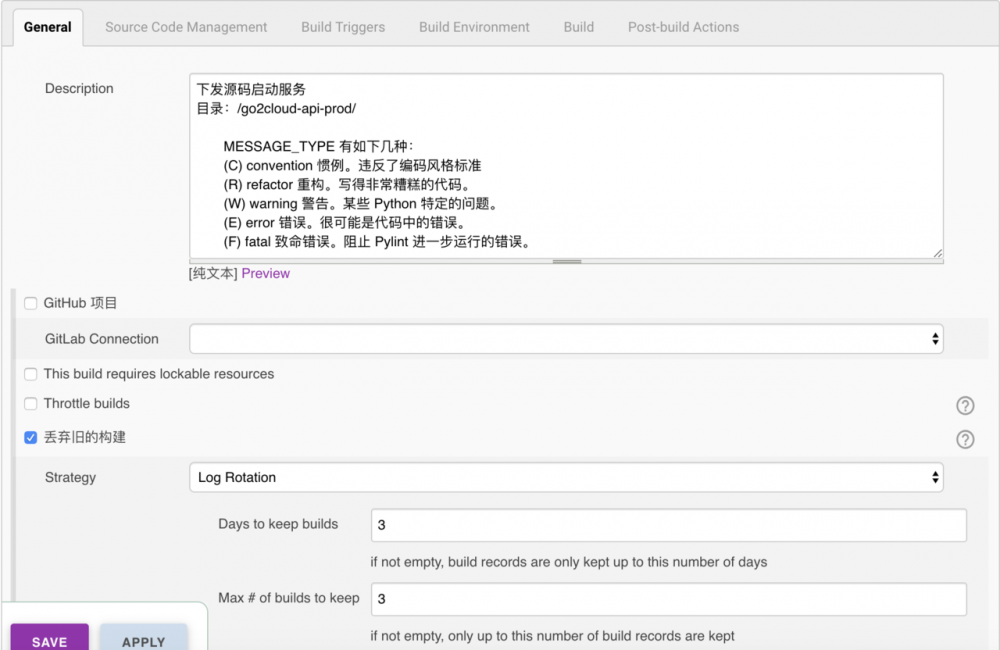
Task: Open help for 丢弃旧的构建 option
Action: (x=965, y=439)
